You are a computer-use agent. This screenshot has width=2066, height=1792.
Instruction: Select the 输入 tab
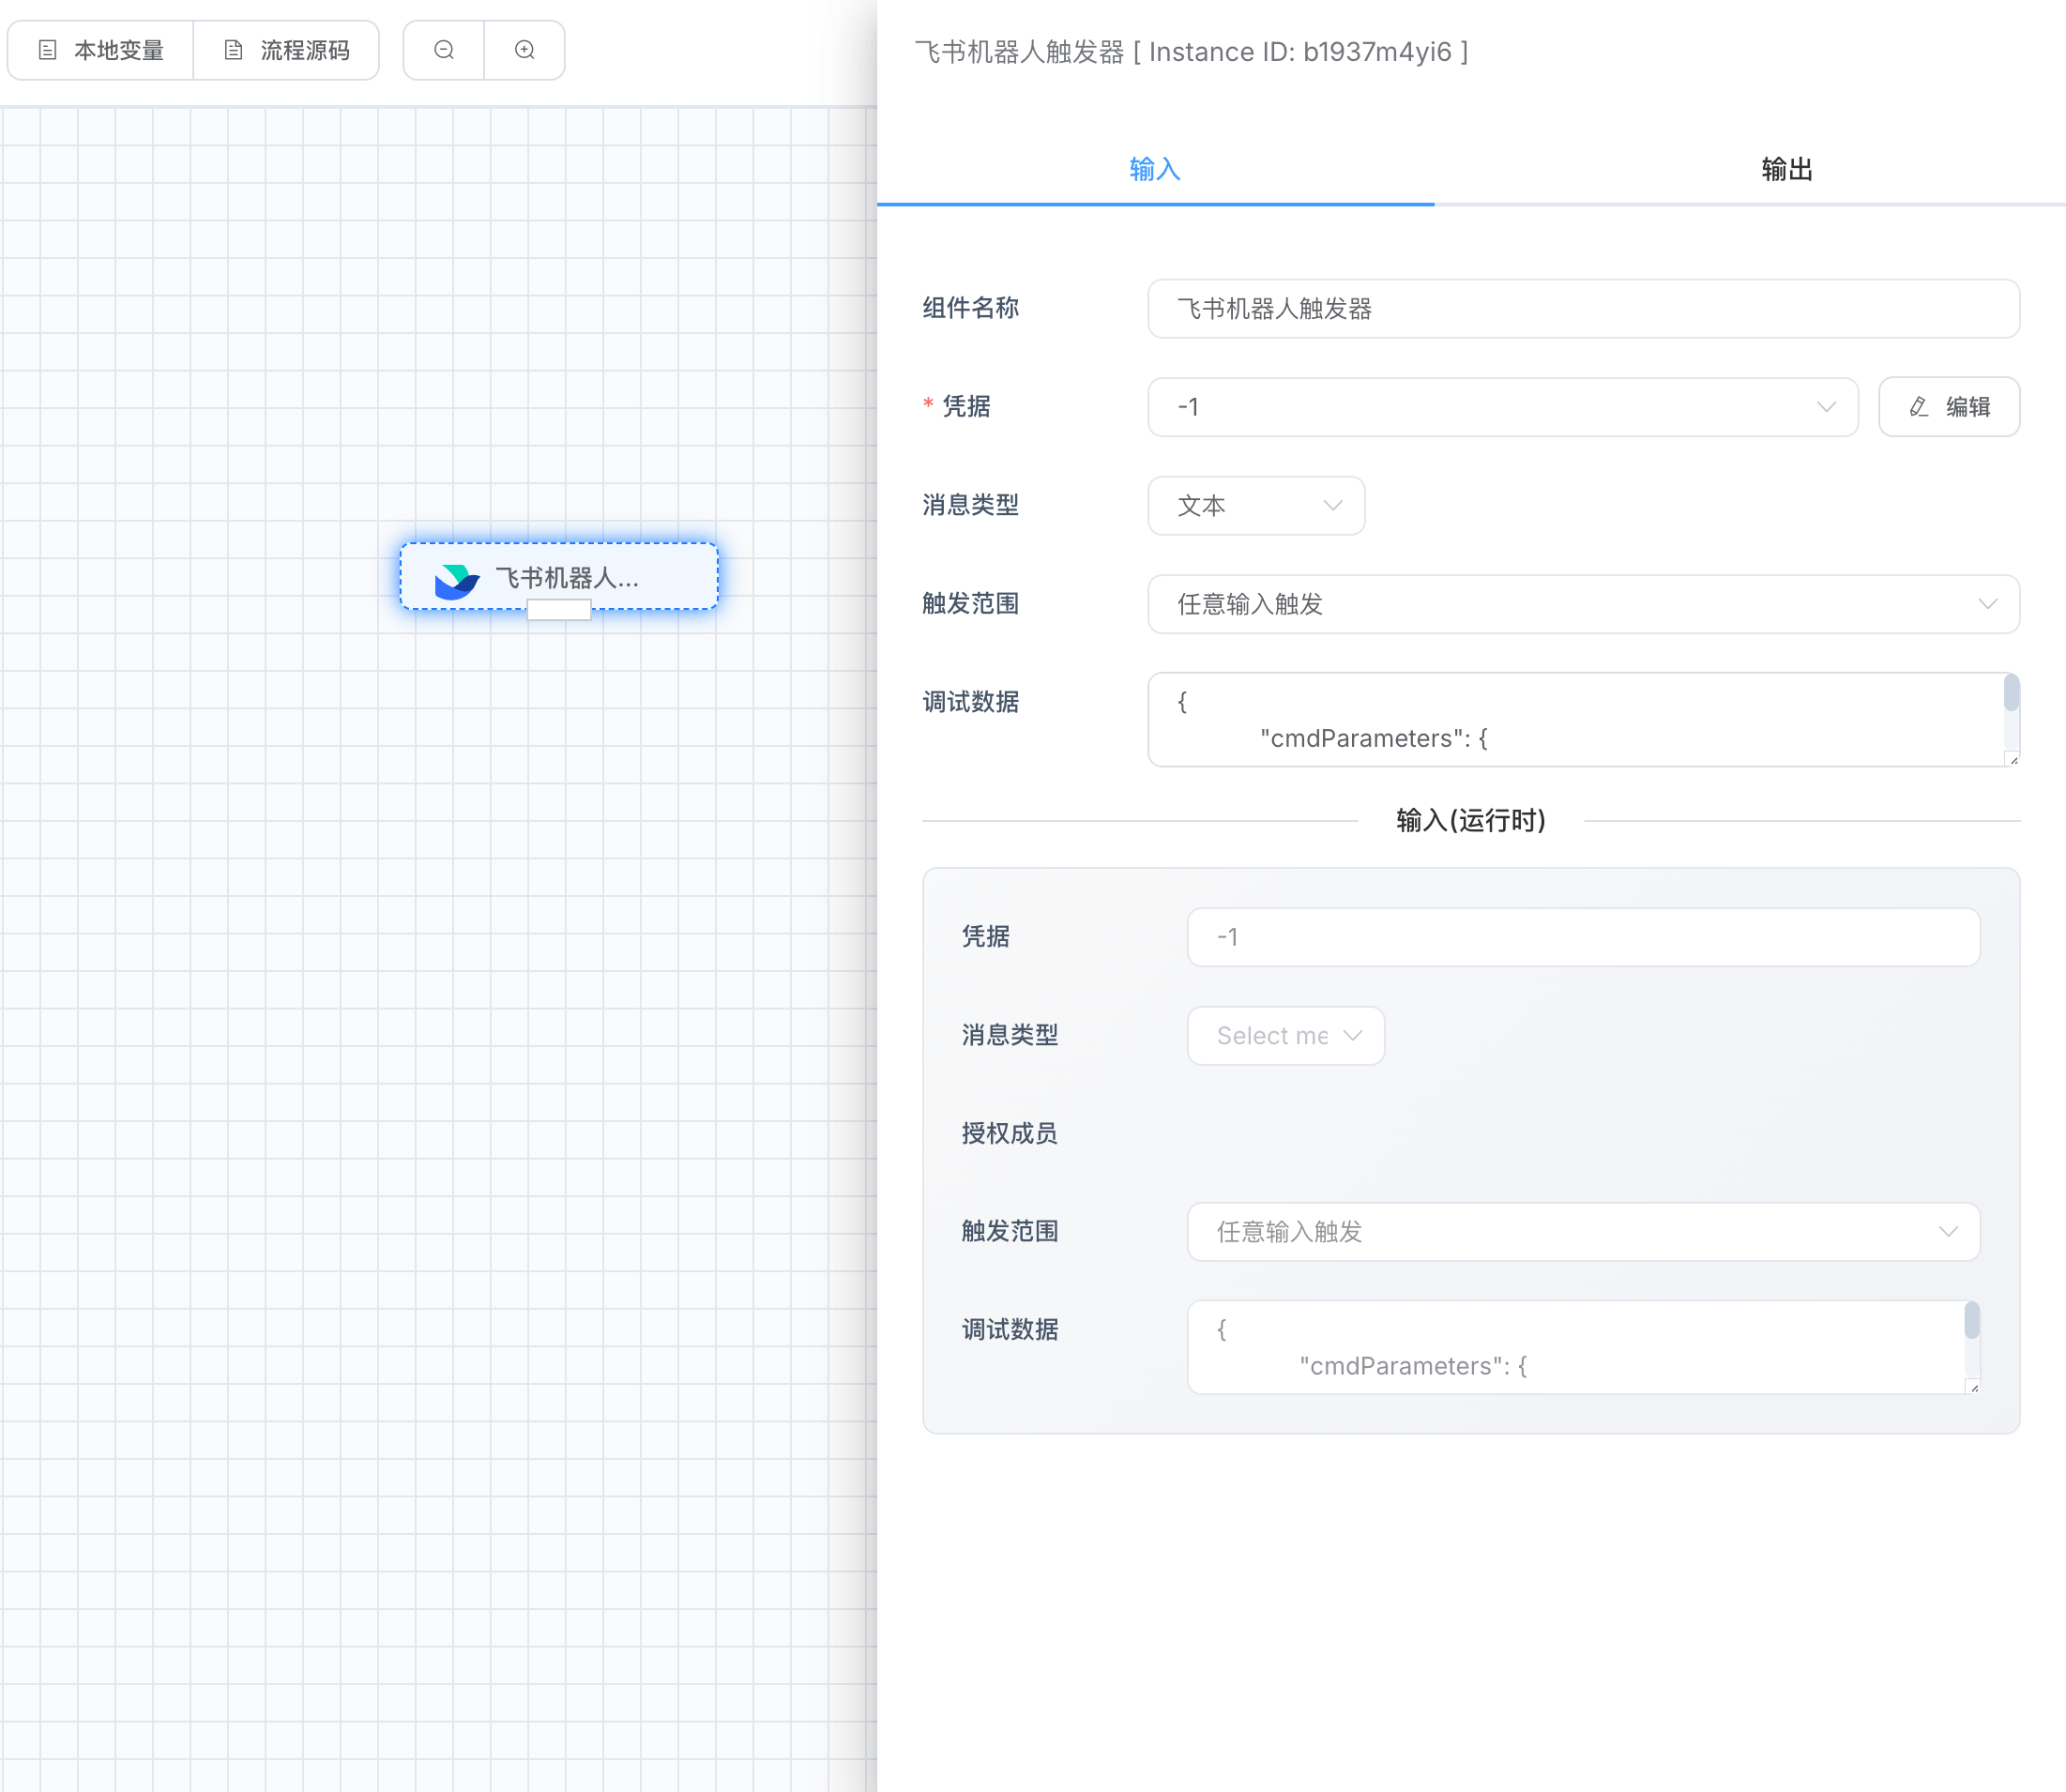point(1154,169)
